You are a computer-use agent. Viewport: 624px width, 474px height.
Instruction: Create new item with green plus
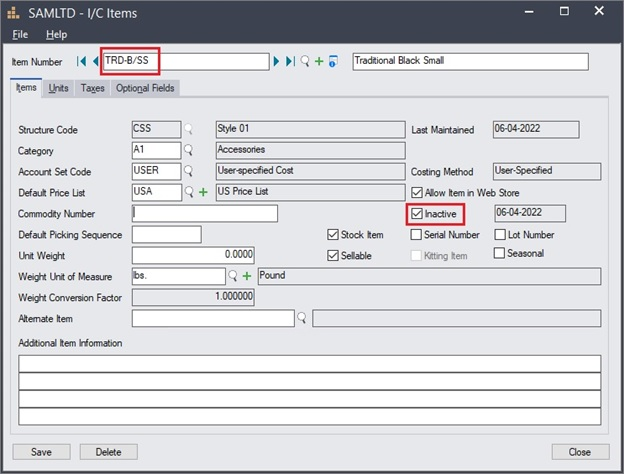coord(319,61)
